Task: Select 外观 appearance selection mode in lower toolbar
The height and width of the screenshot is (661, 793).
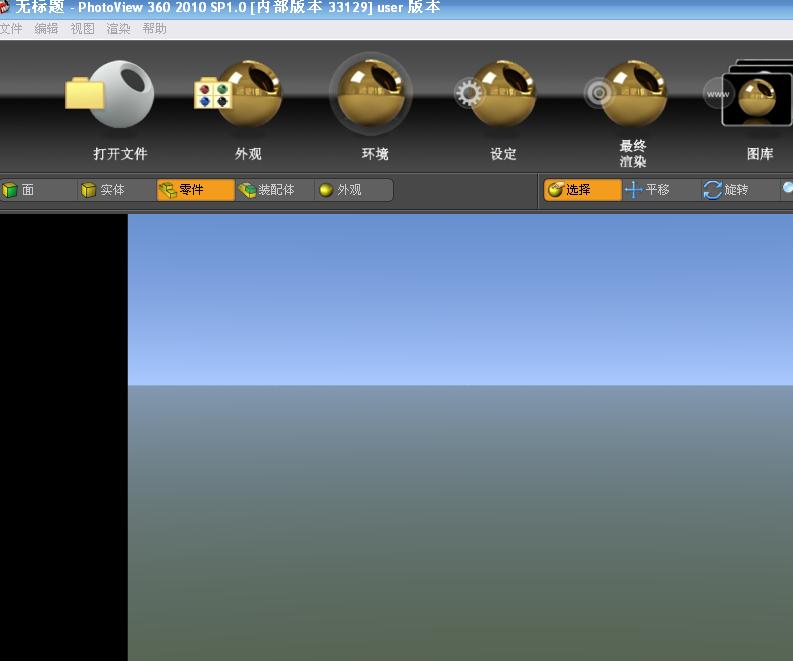Action: click(x=354, y=190)
